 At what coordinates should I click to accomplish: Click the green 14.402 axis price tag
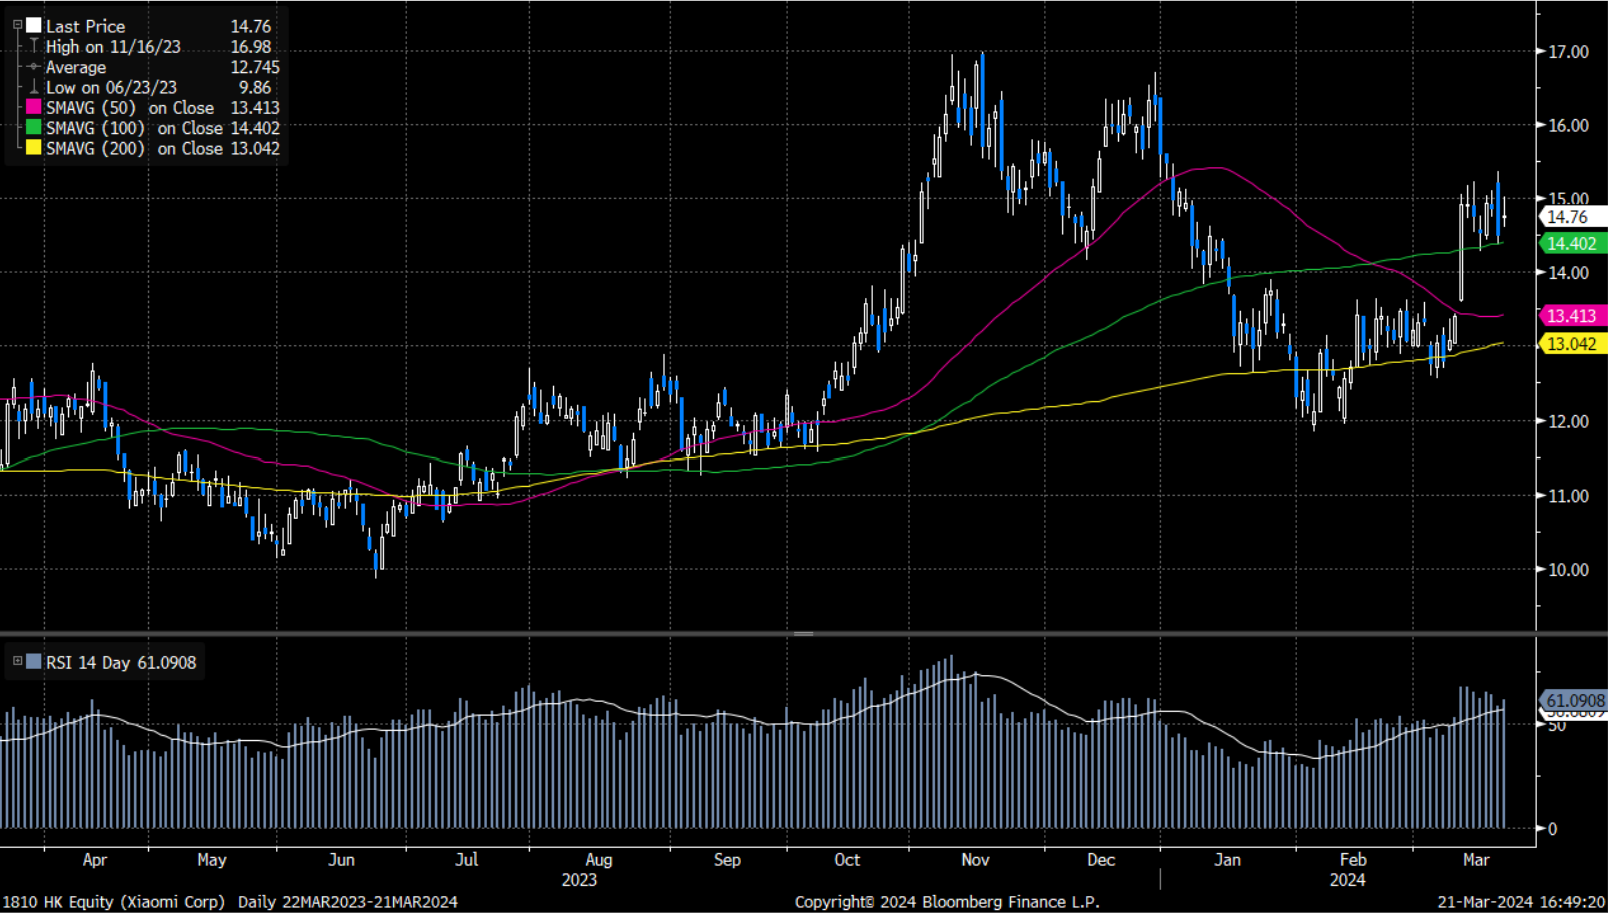click(x=1572, y=243)
